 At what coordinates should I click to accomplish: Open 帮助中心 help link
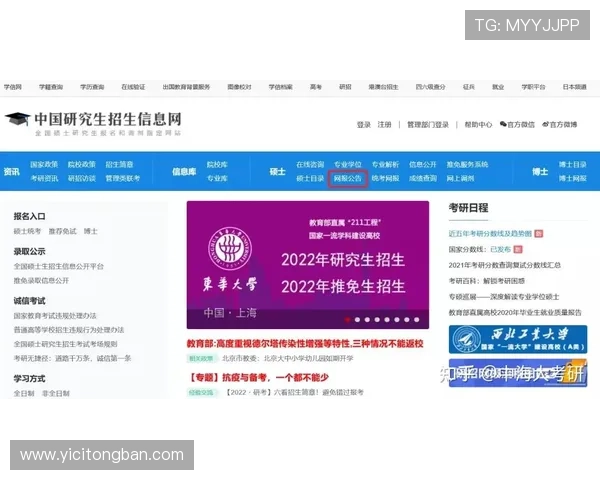point(478,124)
